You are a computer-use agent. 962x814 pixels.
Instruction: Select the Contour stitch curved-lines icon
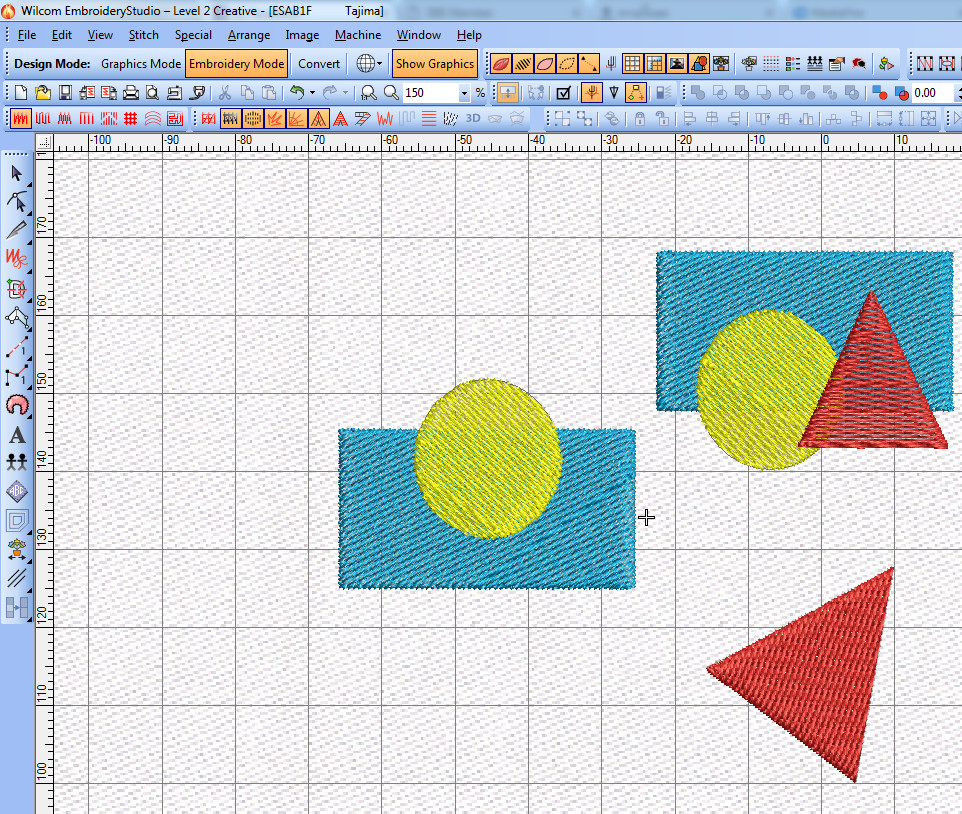(x=152, y=118)
